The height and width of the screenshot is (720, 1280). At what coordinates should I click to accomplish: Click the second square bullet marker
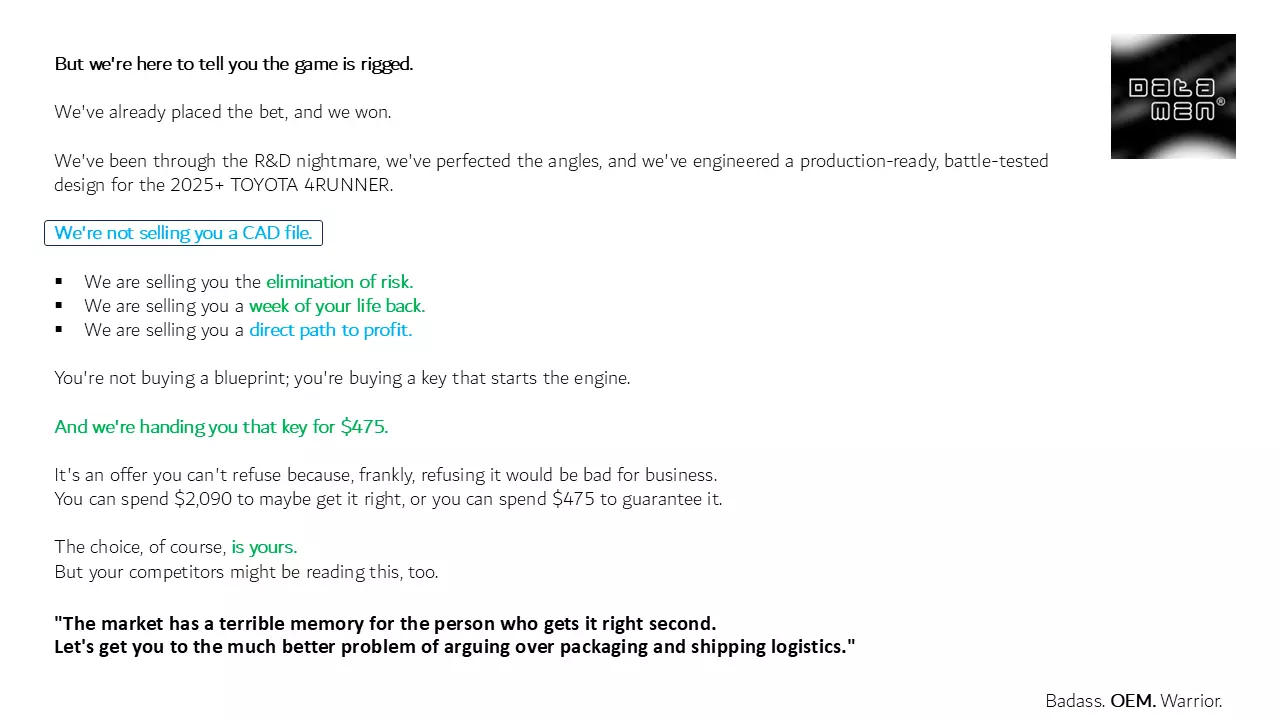pos(60,306)
